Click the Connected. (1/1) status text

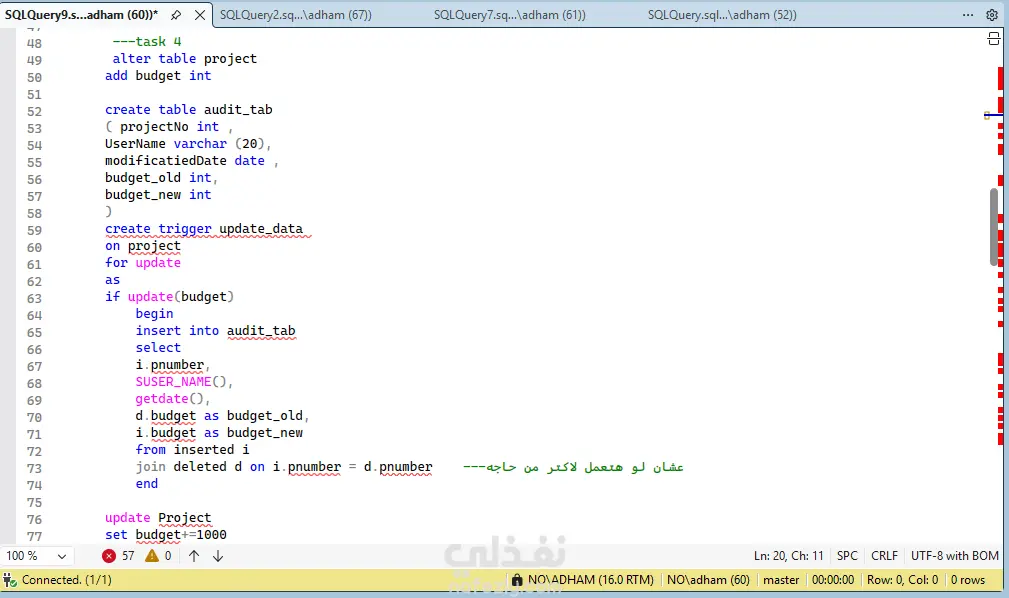coord(66,580)
